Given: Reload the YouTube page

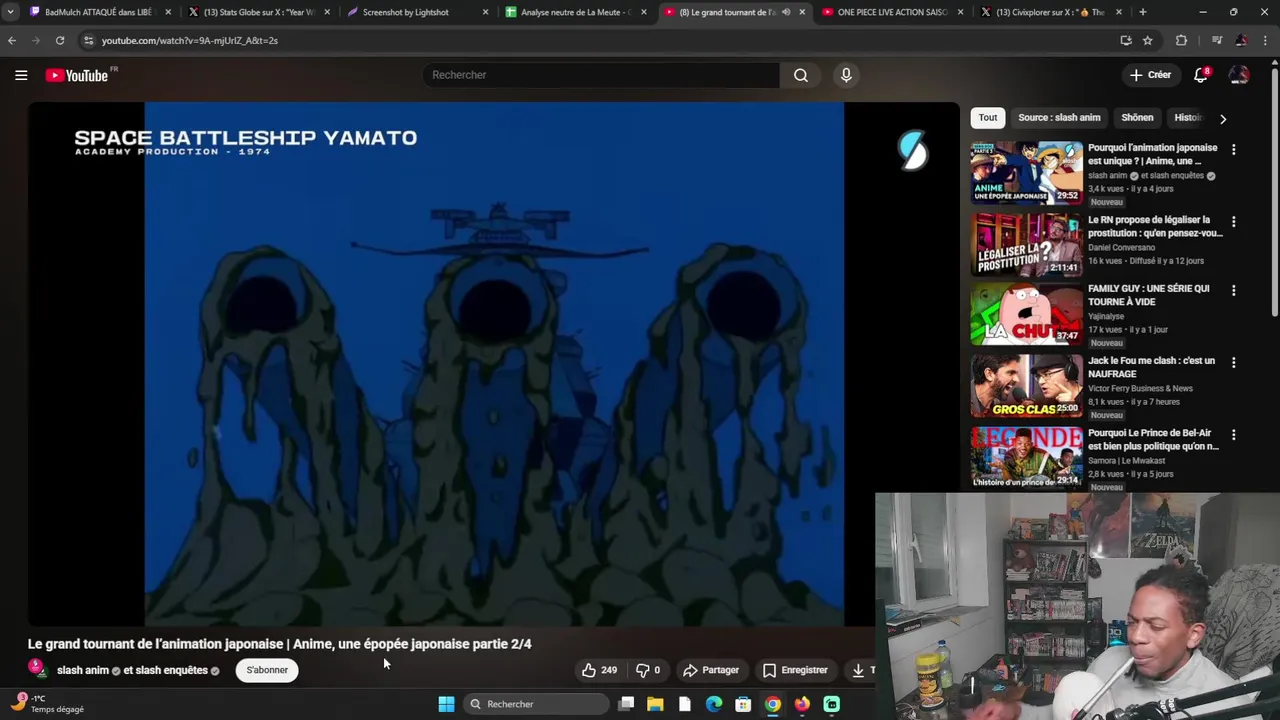Looking at the screenshot, I should 60,40.
